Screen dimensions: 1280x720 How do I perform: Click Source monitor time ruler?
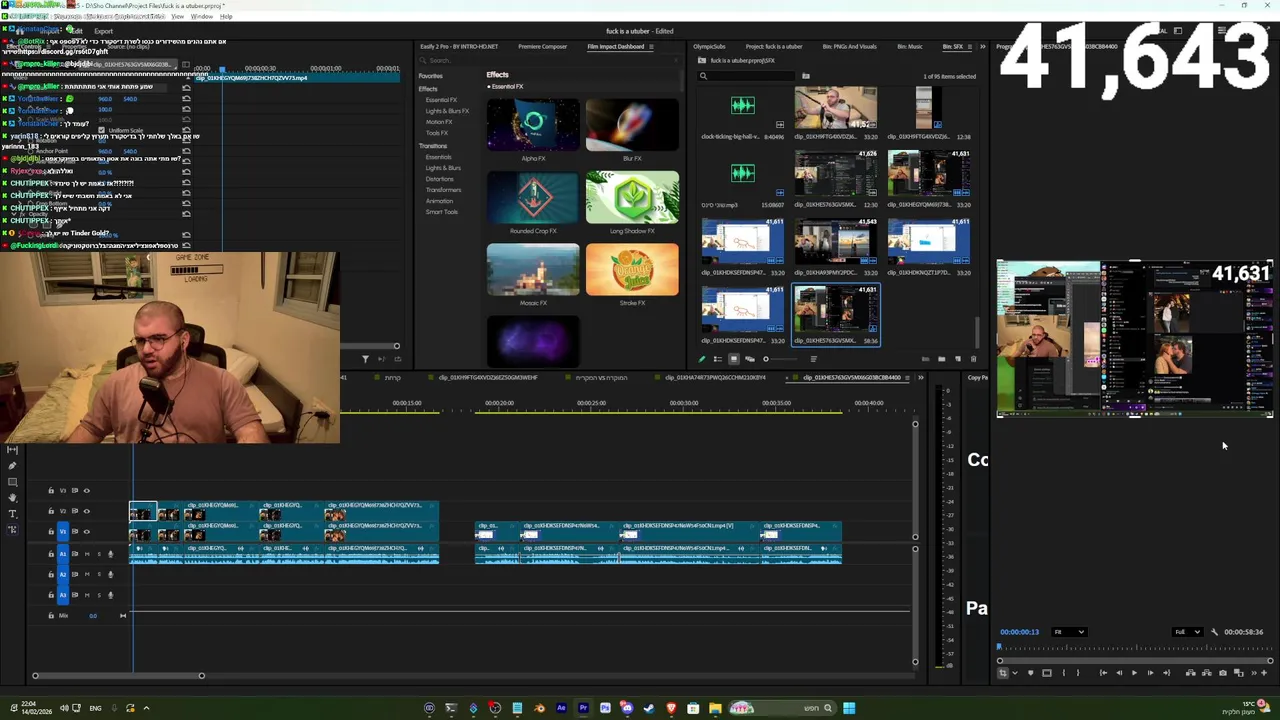click(x=1134, y=648)
